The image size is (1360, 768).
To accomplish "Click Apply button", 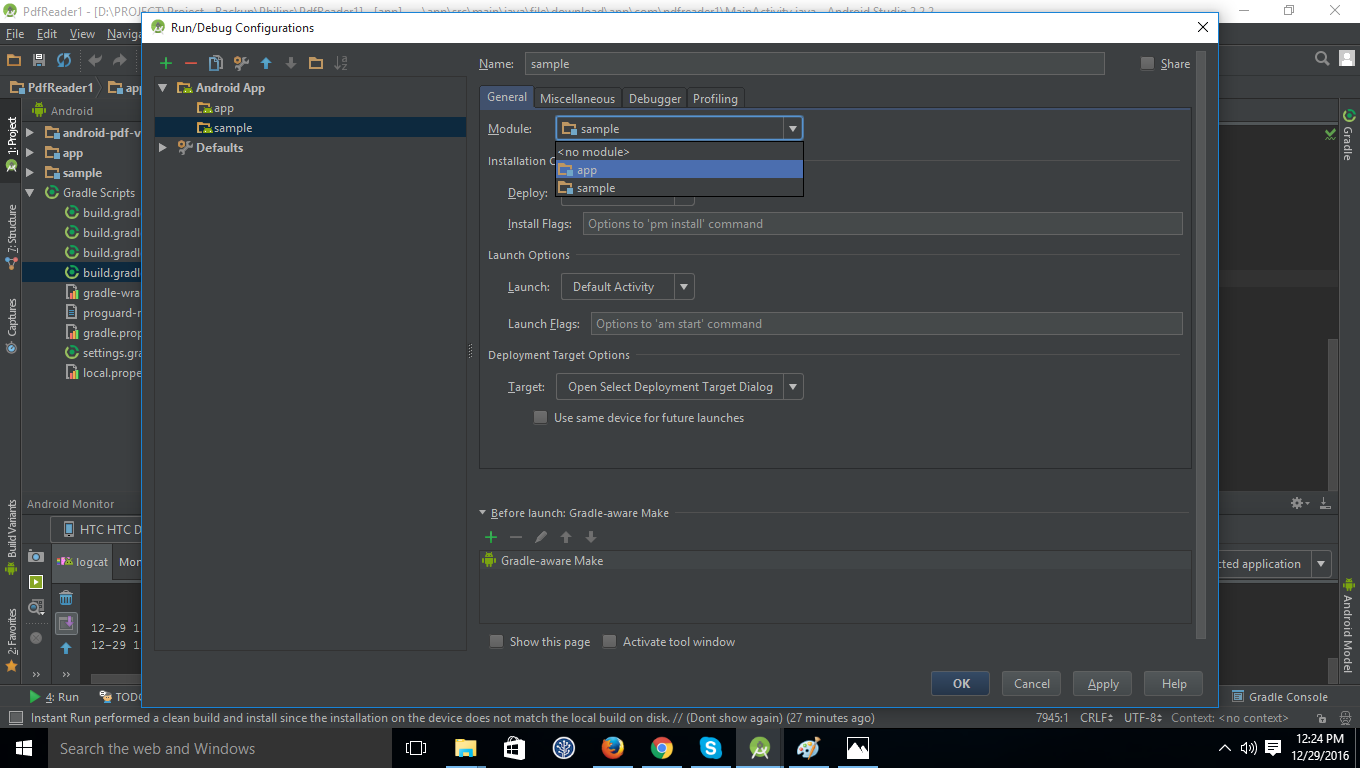I will (x=1103, y=684).
